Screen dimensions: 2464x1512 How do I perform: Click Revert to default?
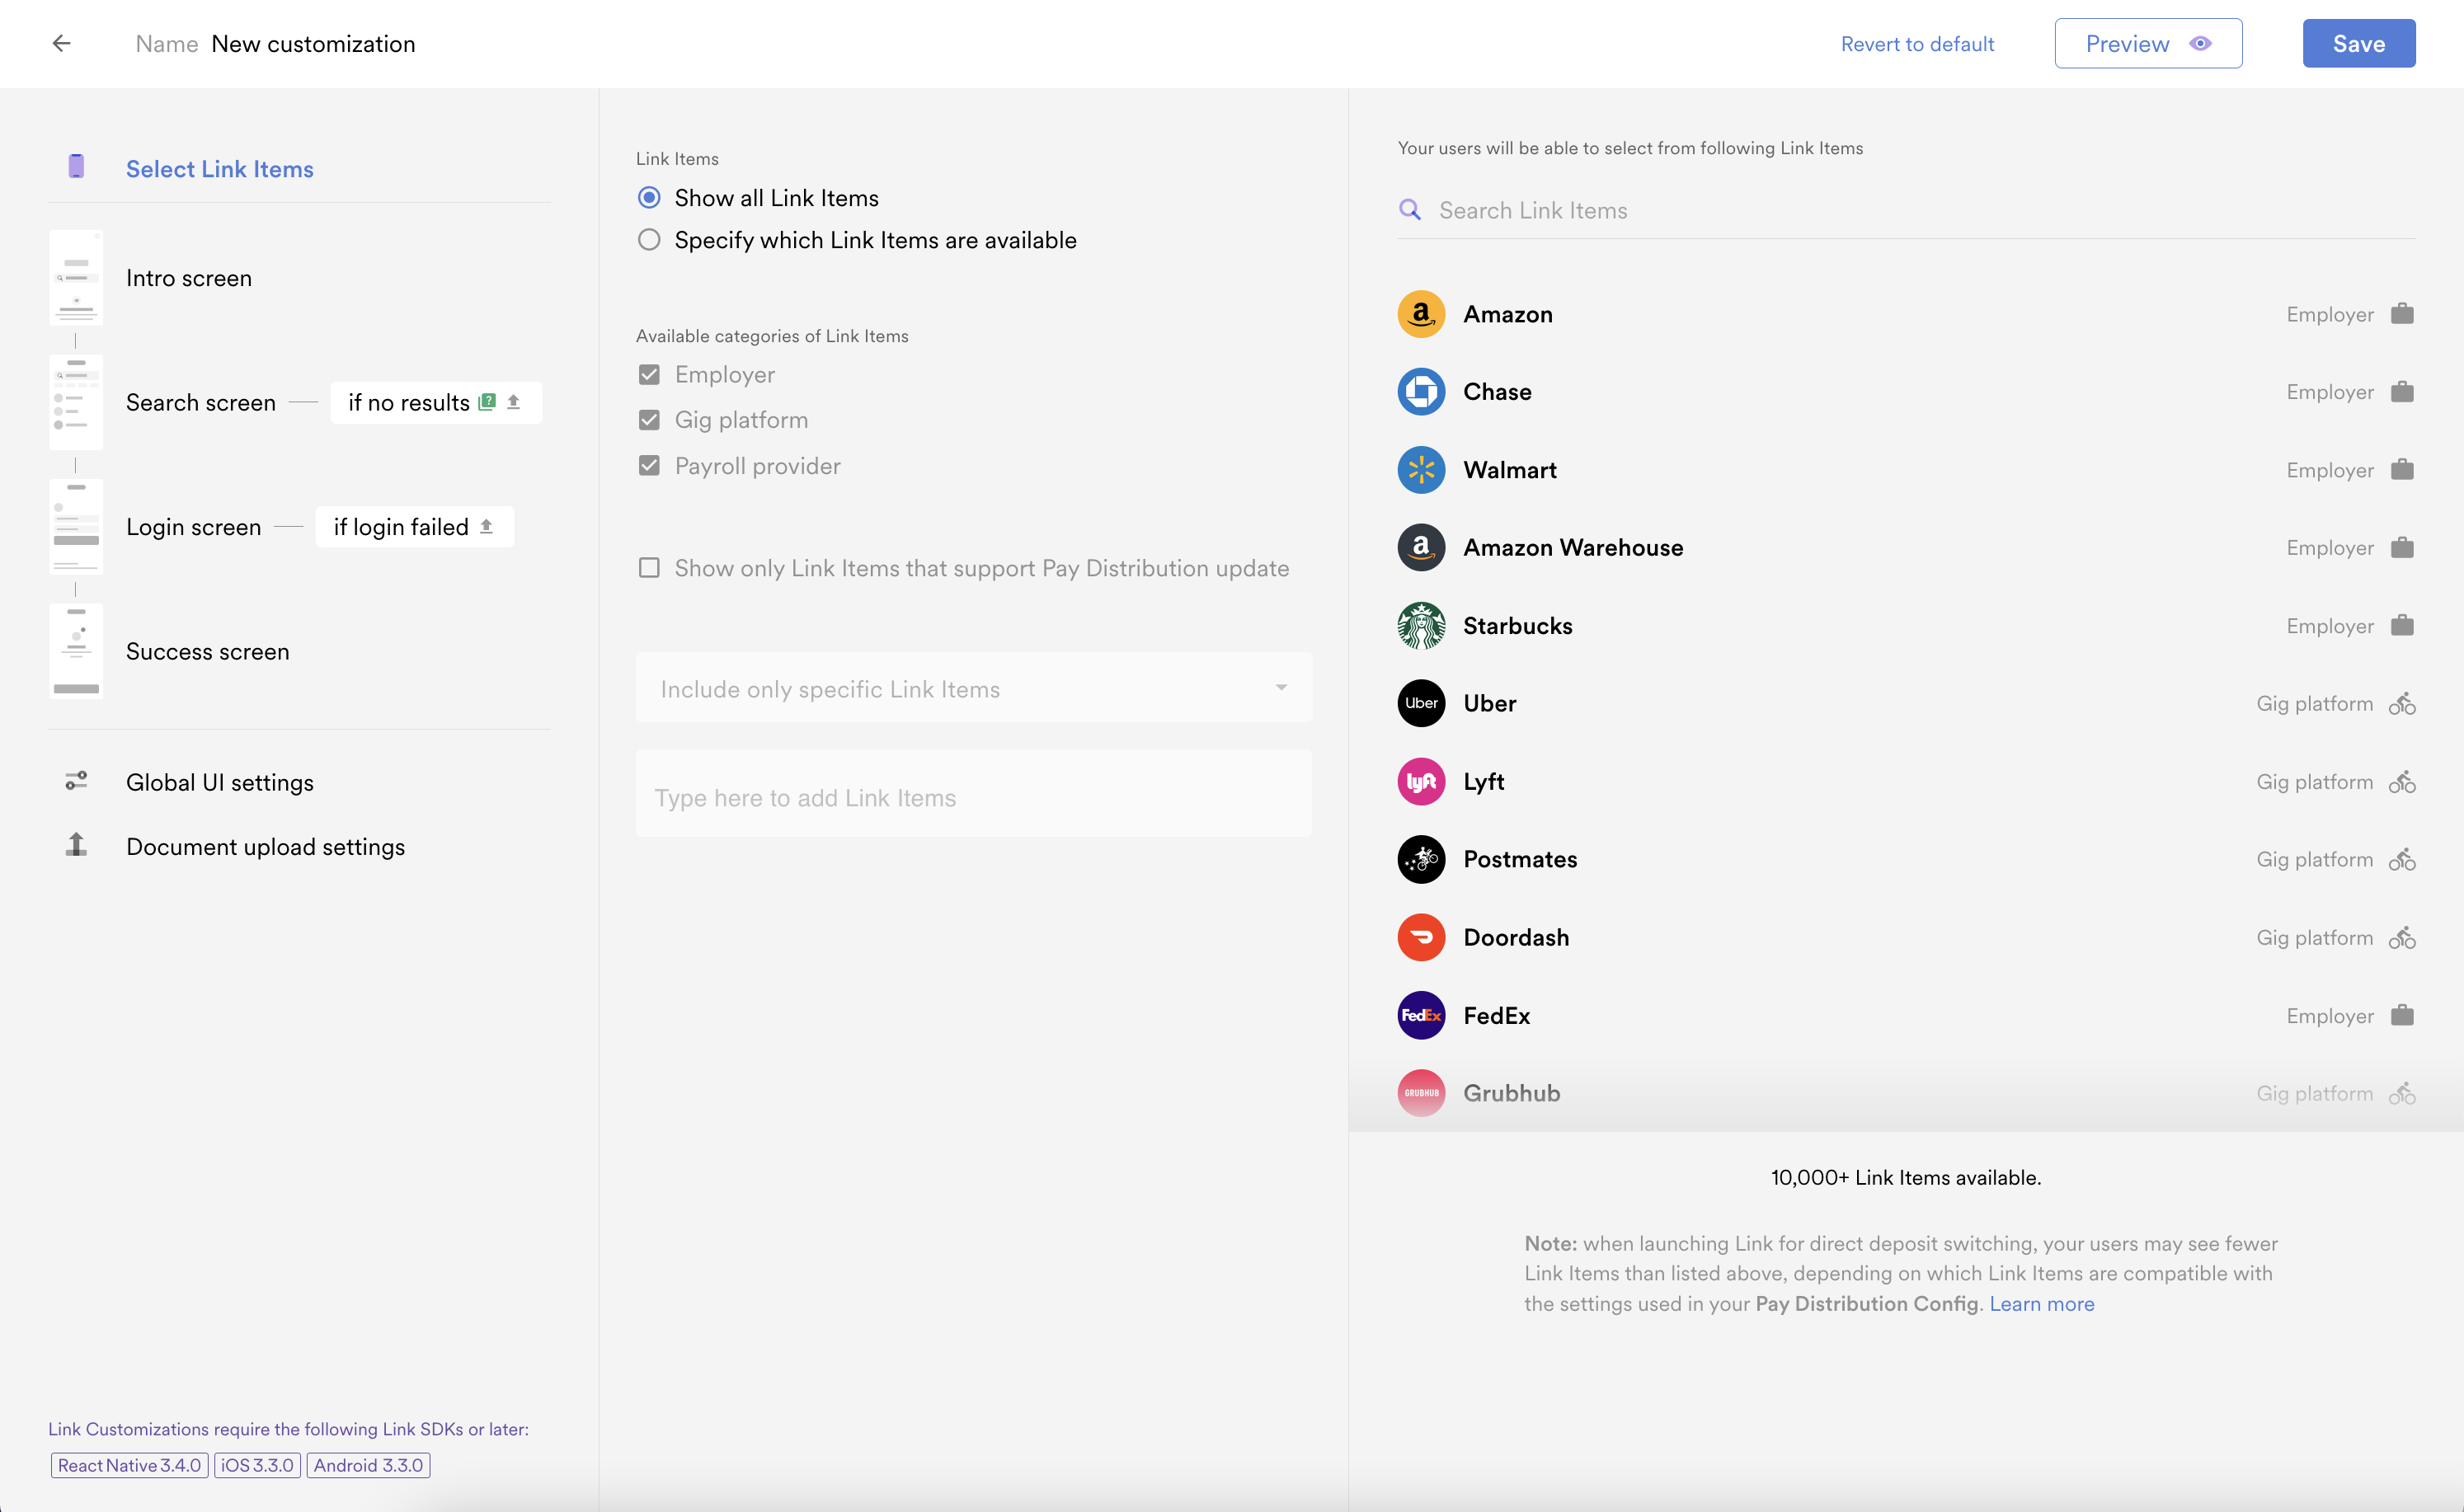tap(1917, 44)
